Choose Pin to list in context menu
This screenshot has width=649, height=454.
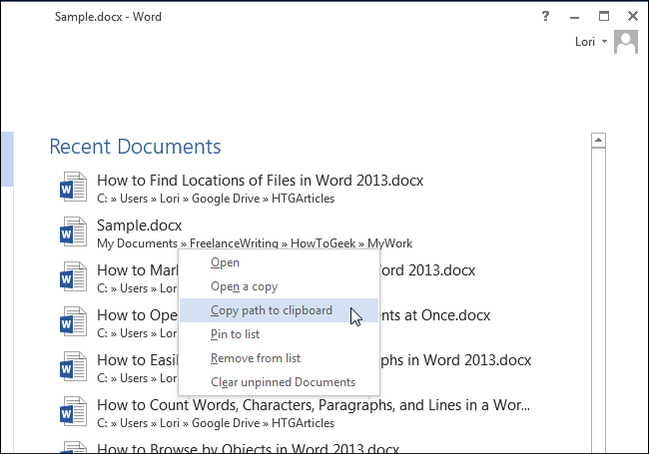click(279, 334)
